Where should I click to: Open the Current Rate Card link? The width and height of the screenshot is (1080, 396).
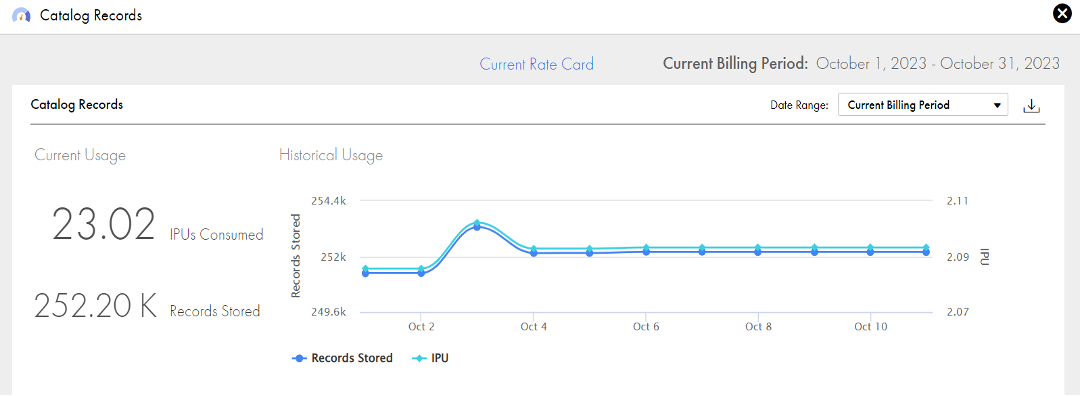click(537, 65)
